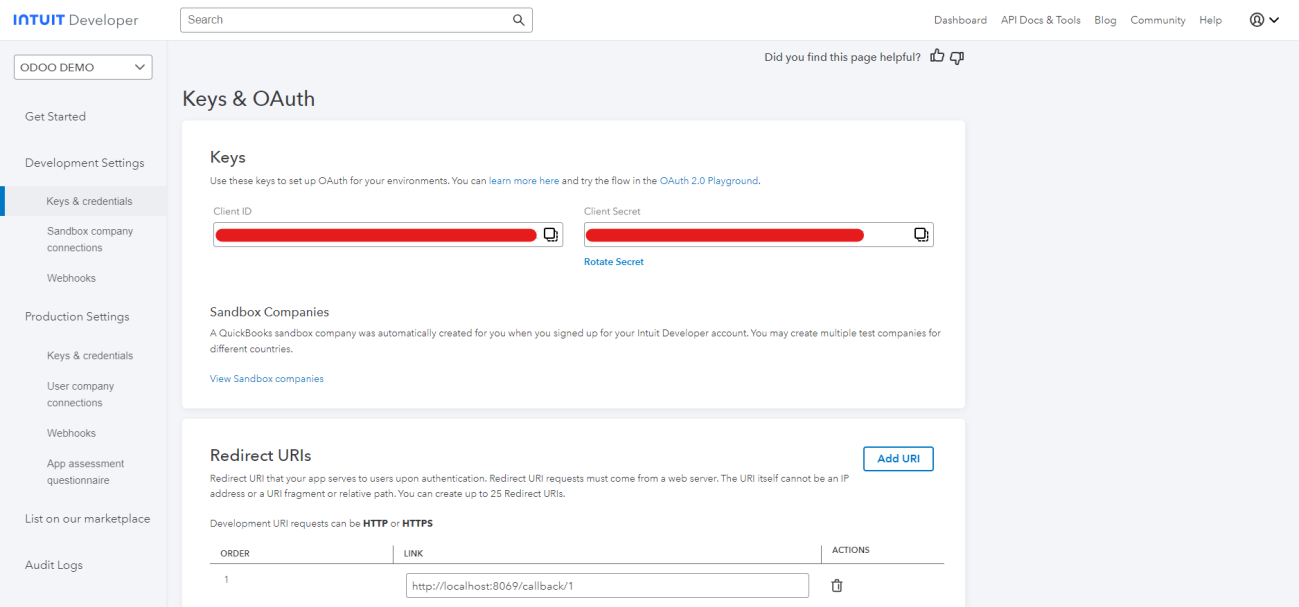Click View Sandbox companies link
1299x607 pixels.
267,379
